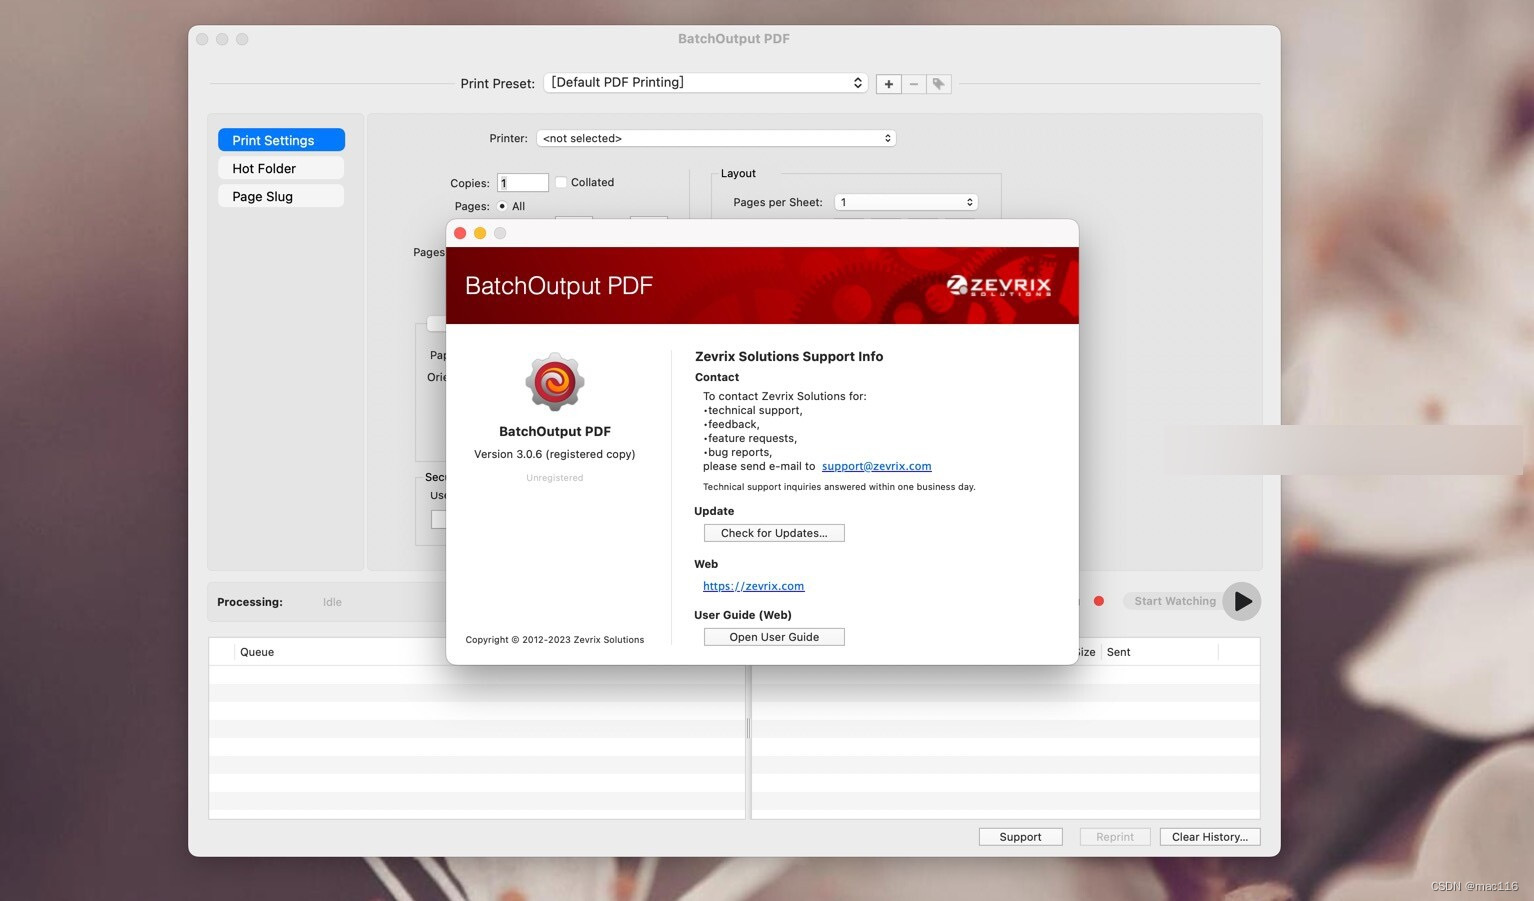Screen dimensions: 1534x901
Task: Click the BatchOutput PDF banner title
Action: pyautogui.click(x=559, y=286)
